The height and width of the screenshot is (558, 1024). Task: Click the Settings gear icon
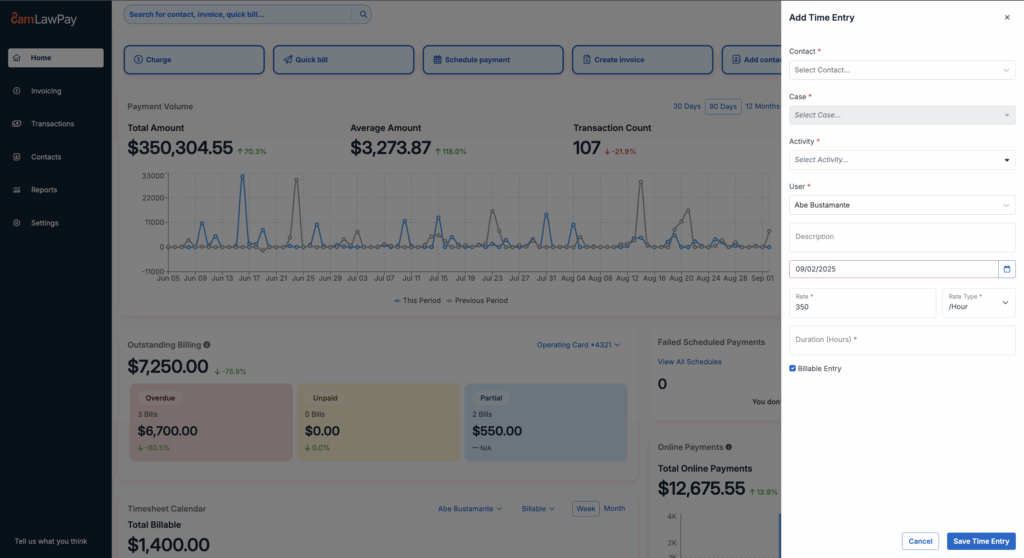(x=17, y=223)
